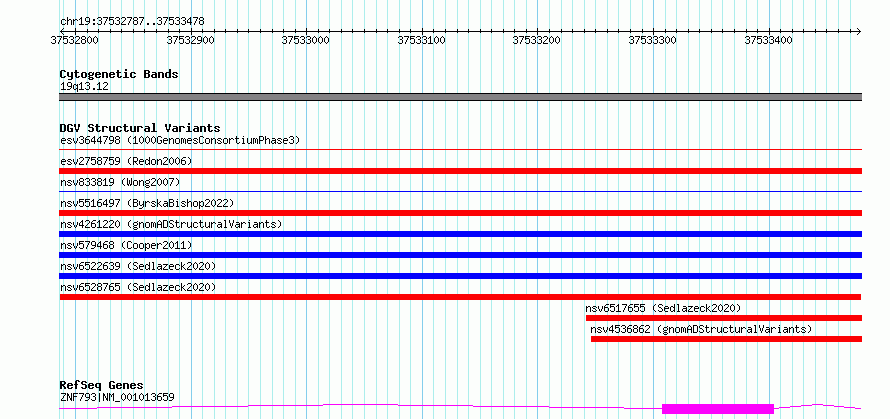890x419 pixels.
Task: Open variant nsv5516497 (ByrskaBishop2022) label
Action: (147, 203)
